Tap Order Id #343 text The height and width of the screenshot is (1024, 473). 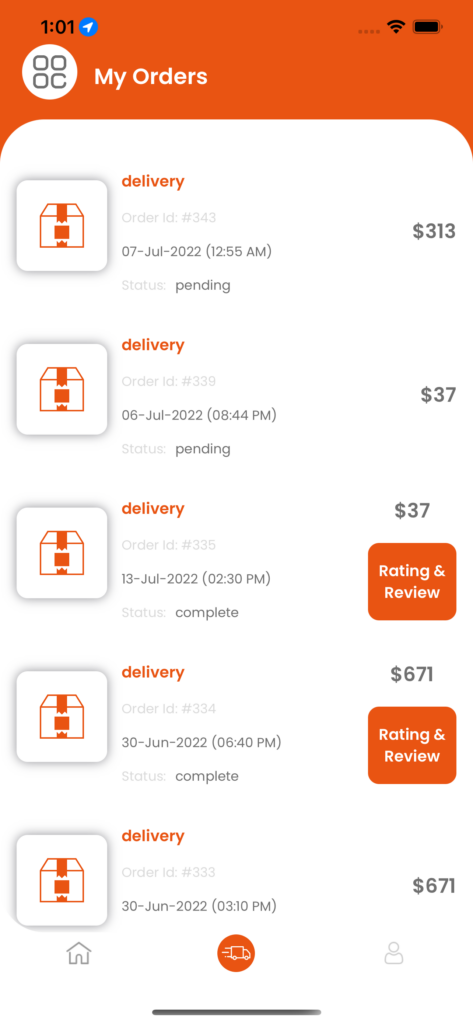coord(169,217)
